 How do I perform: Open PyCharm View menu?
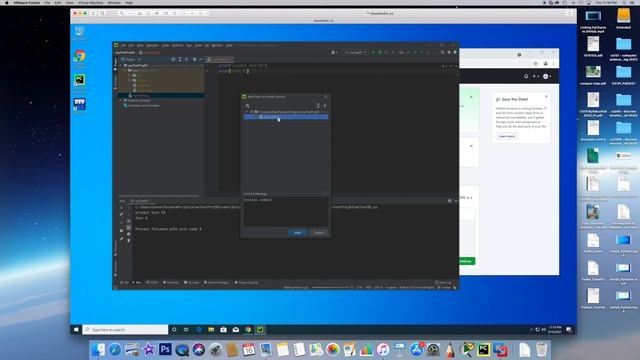140,45
